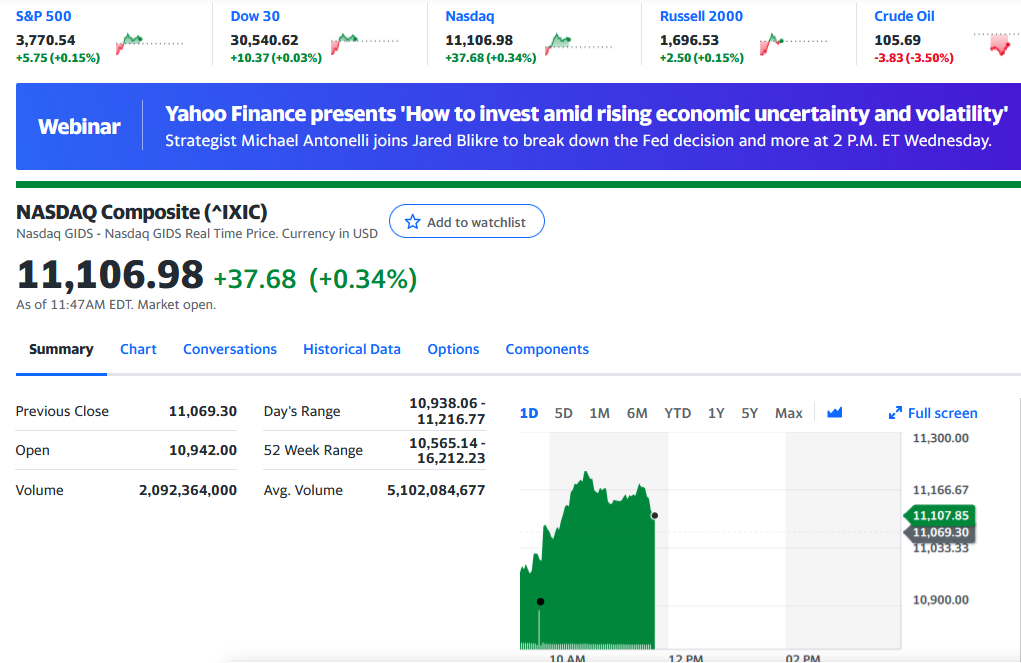Click the S&P 500 change +5.75 (+0.15%)
This screenshot has width=1021, height=663.
point(58,58)
